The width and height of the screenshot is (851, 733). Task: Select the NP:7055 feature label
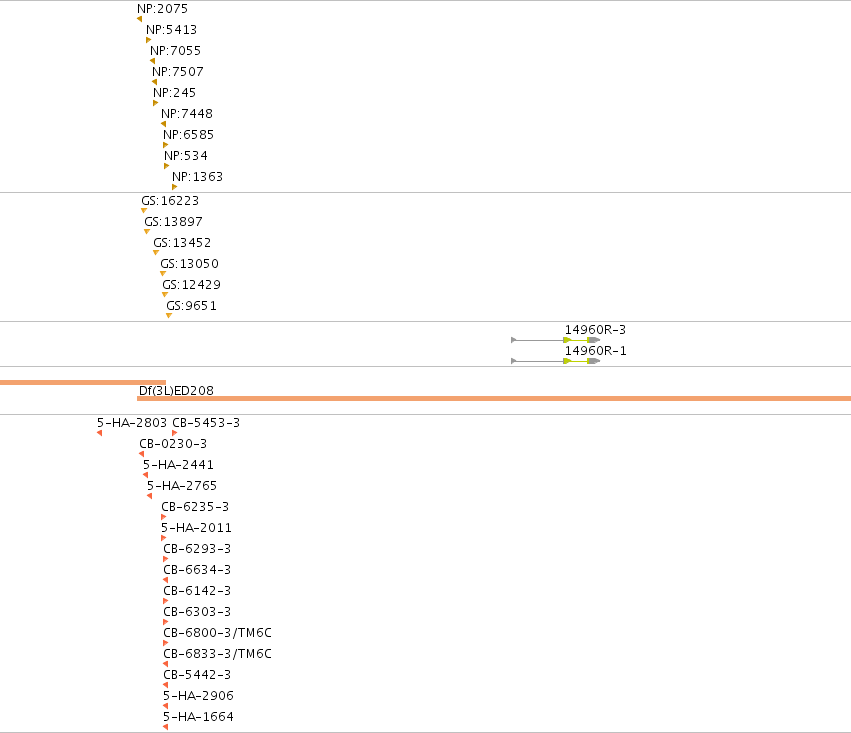(x=175, y=51)
